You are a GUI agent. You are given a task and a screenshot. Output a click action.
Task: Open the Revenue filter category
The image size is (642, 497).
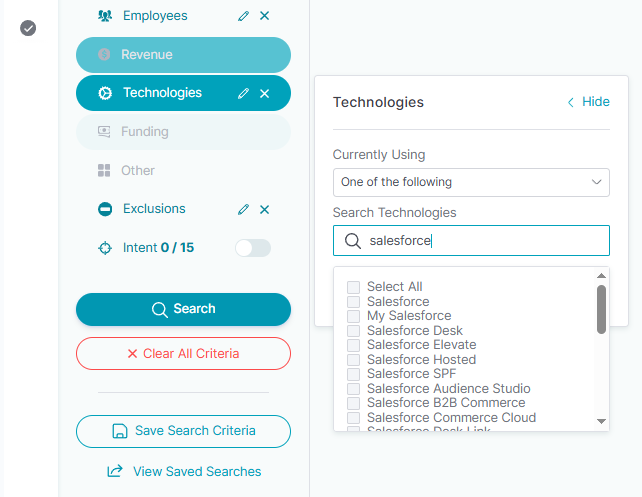(183, 55)
